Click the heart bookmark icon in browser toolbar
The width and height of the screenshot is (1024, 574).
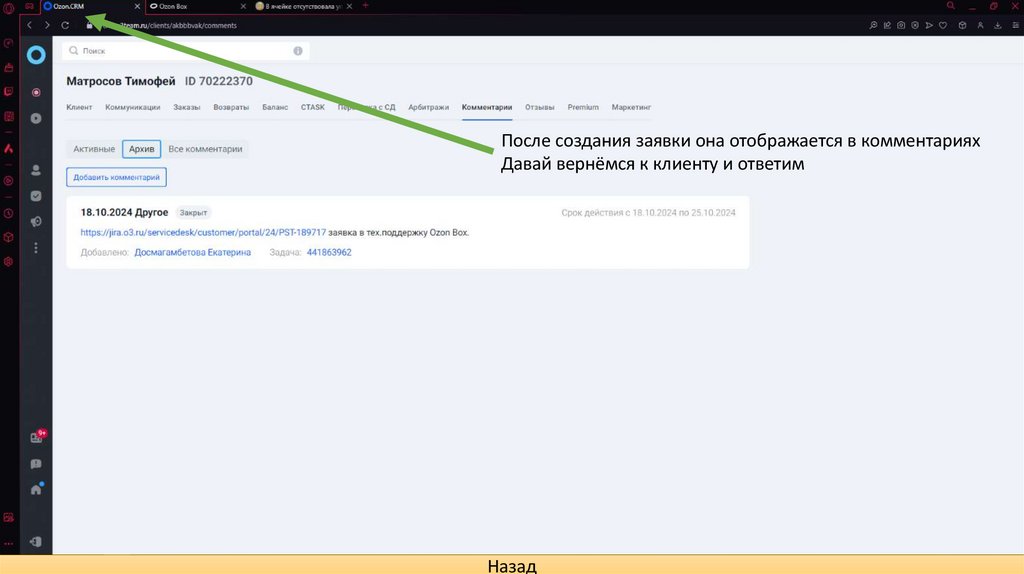(943, 25)
